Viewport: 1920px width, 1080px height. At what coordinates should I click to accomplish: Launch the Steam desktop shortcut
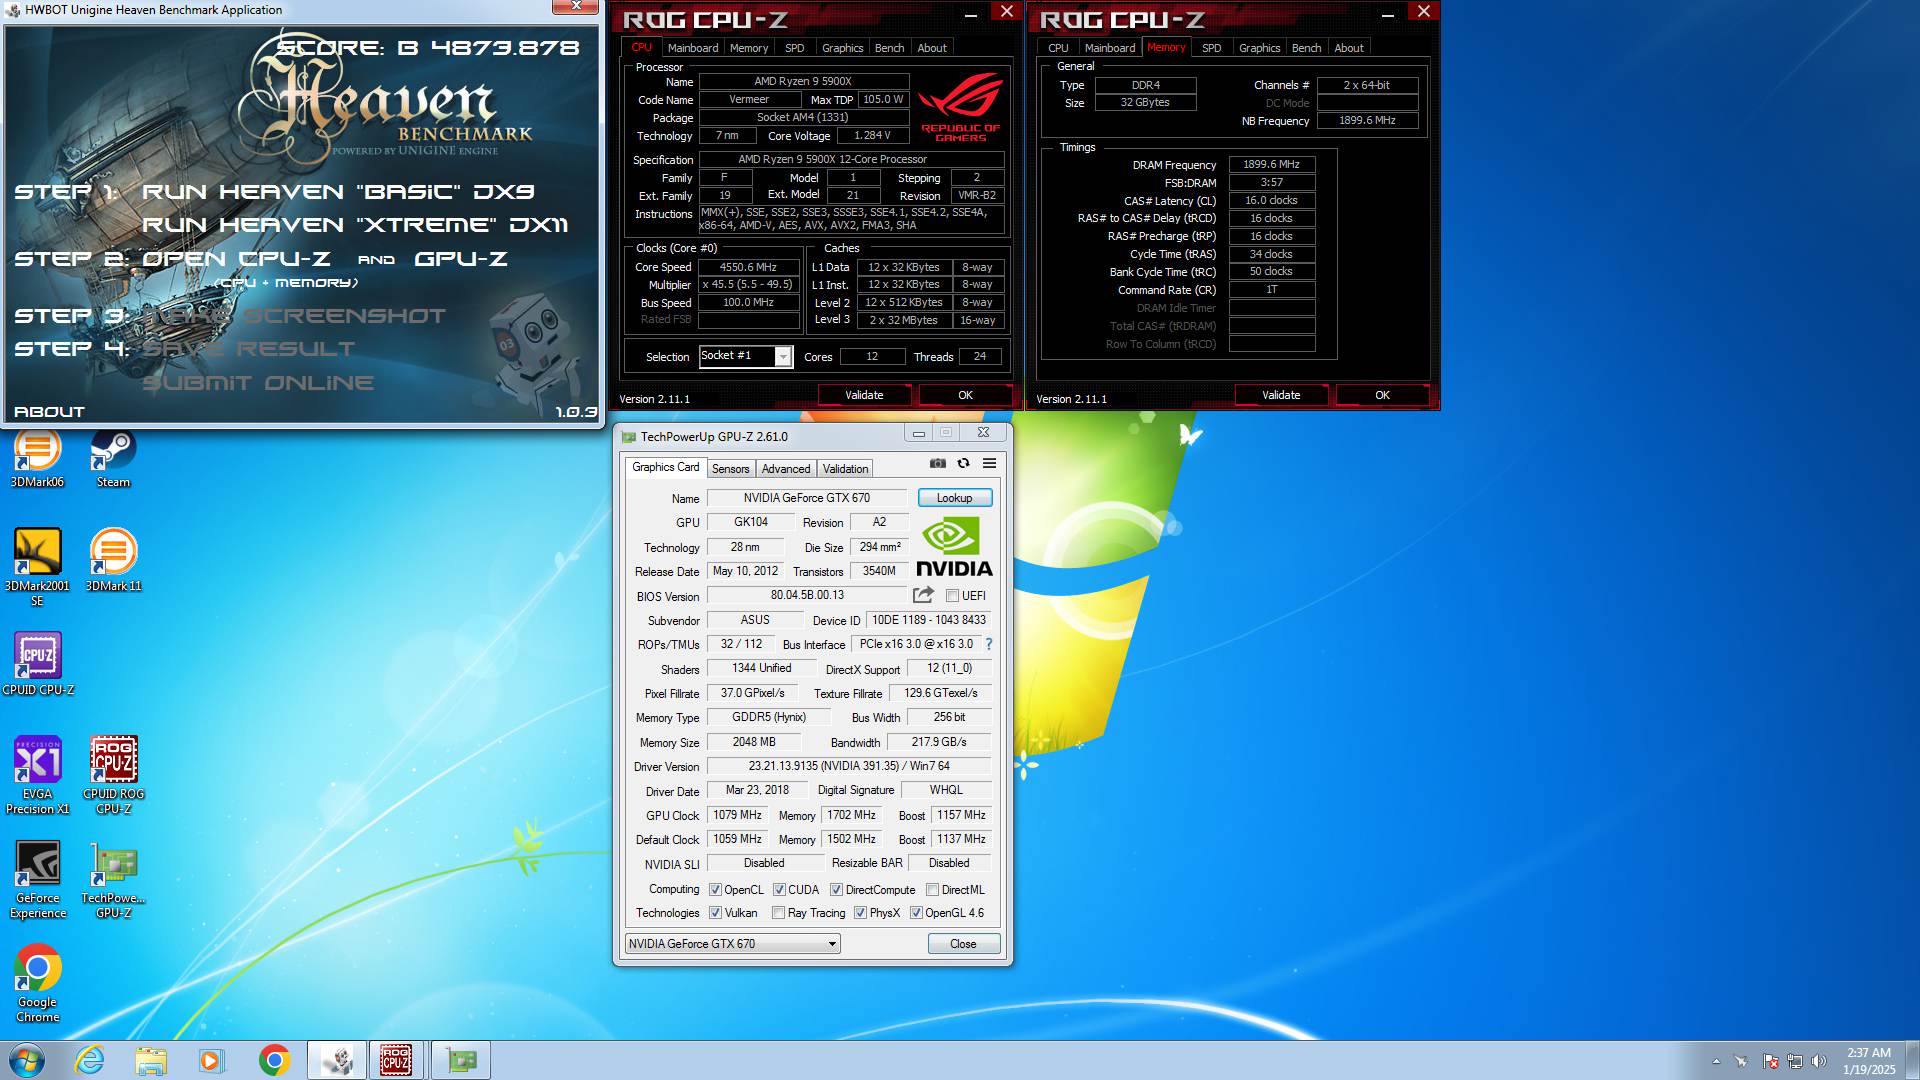[x=113, y=458]
